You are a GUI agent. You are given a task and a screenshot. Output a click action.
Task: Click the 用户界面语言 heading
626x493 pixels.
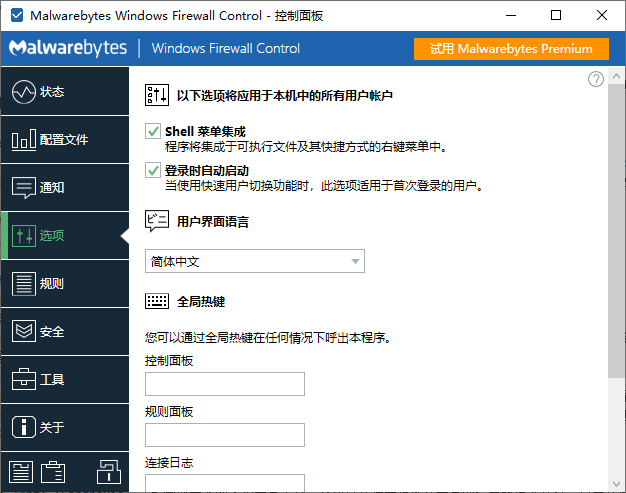pyautogui.click(x=213, y=222)
